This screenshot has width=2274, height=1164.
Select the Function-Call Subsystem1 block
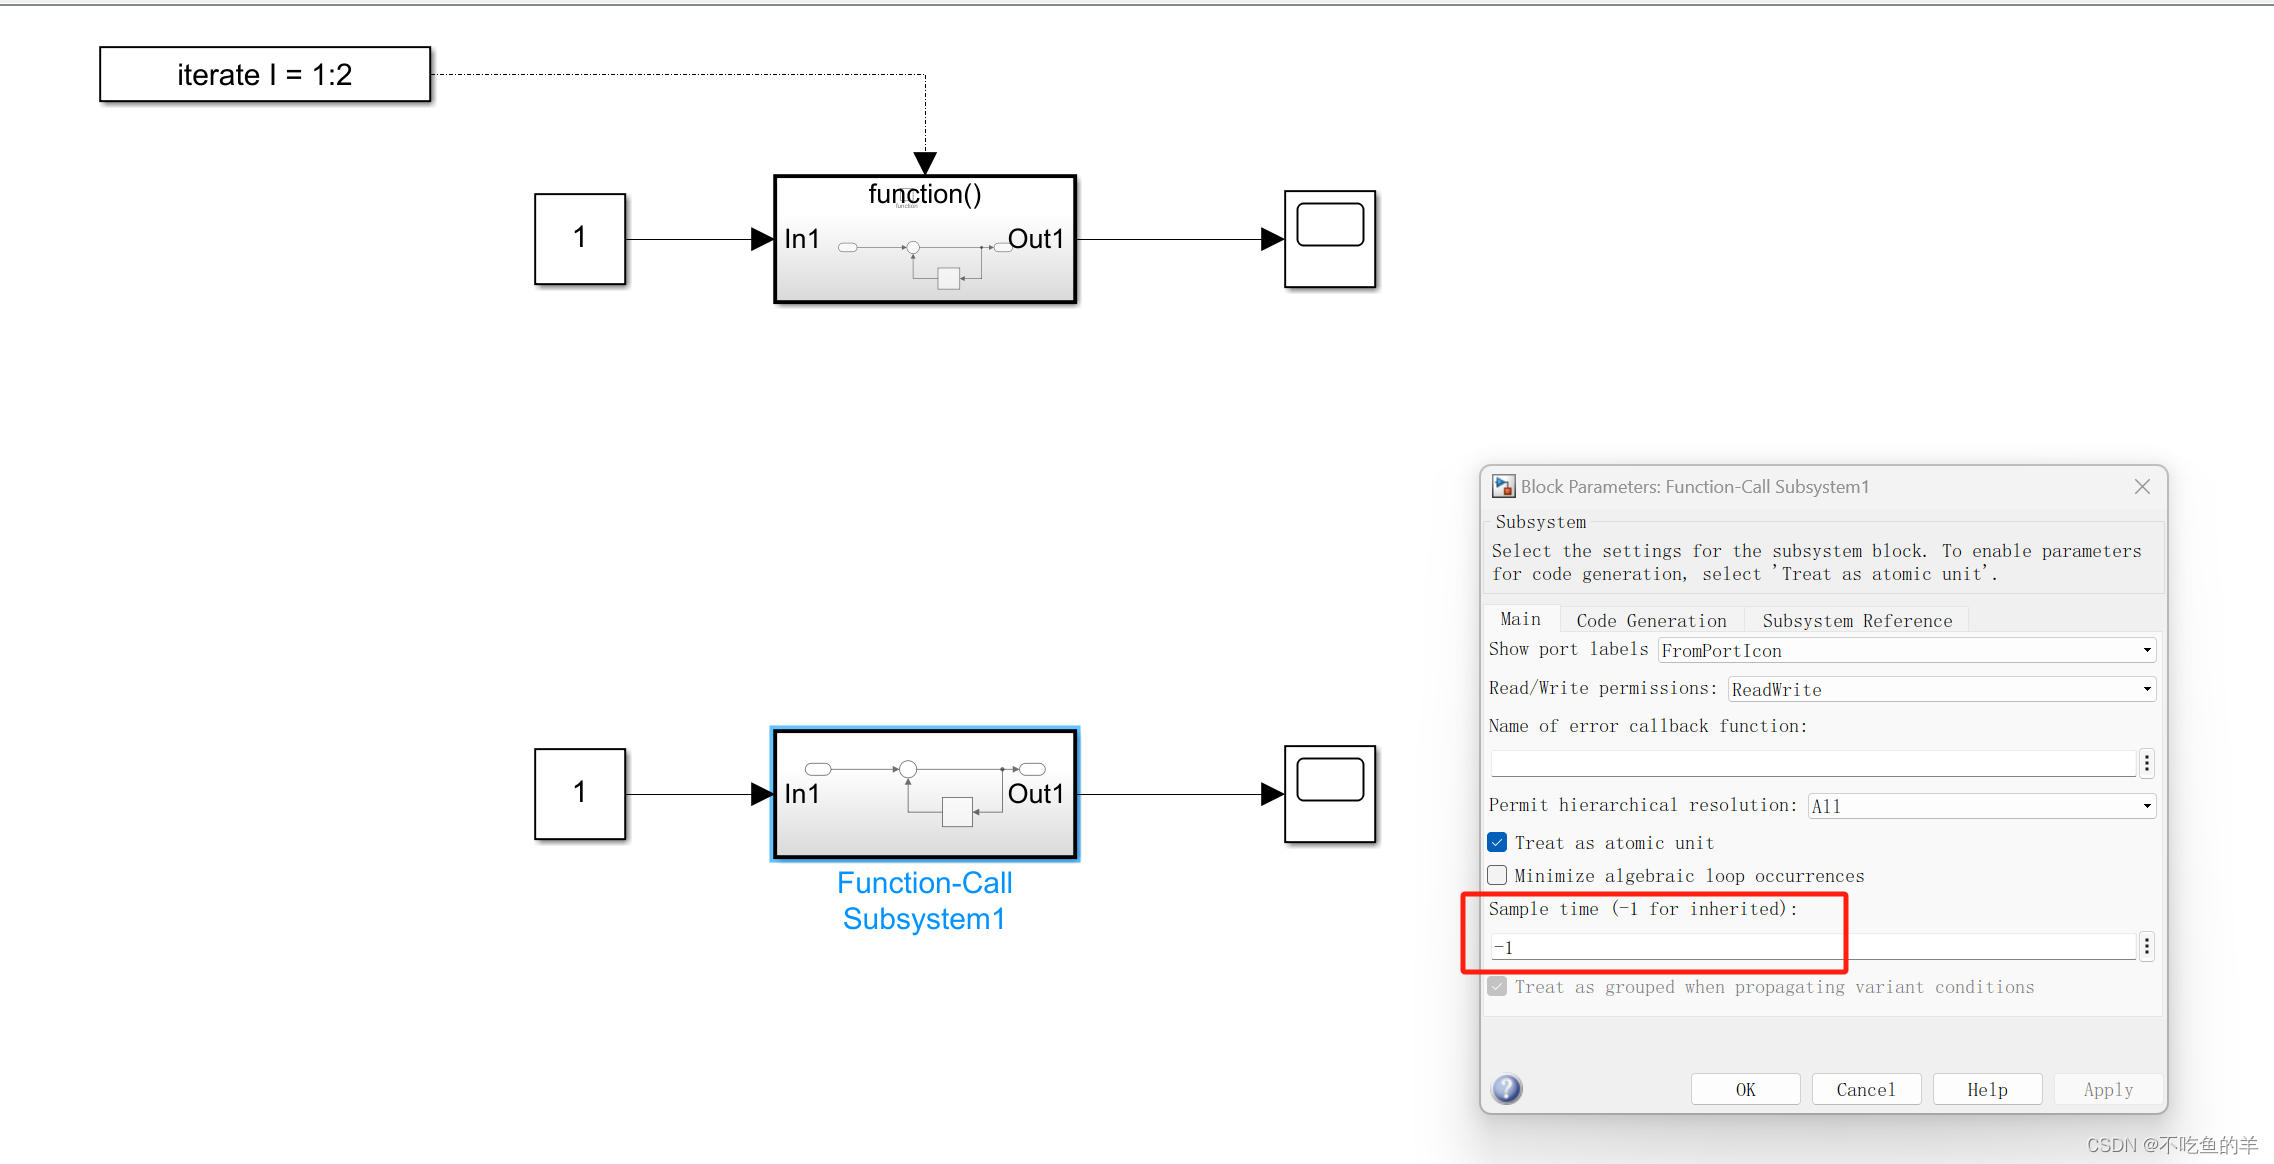click(924, 793)
